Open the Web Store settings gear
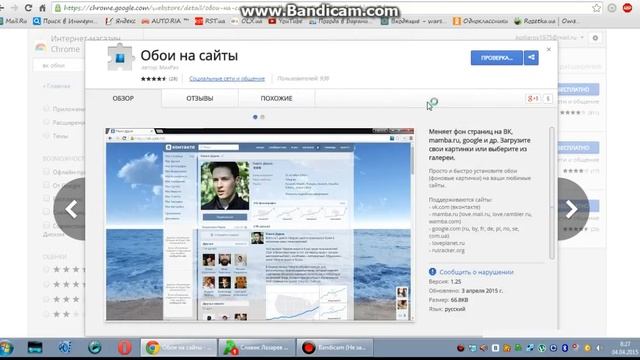Screen dimensions: 640x360 coord(595,38)
